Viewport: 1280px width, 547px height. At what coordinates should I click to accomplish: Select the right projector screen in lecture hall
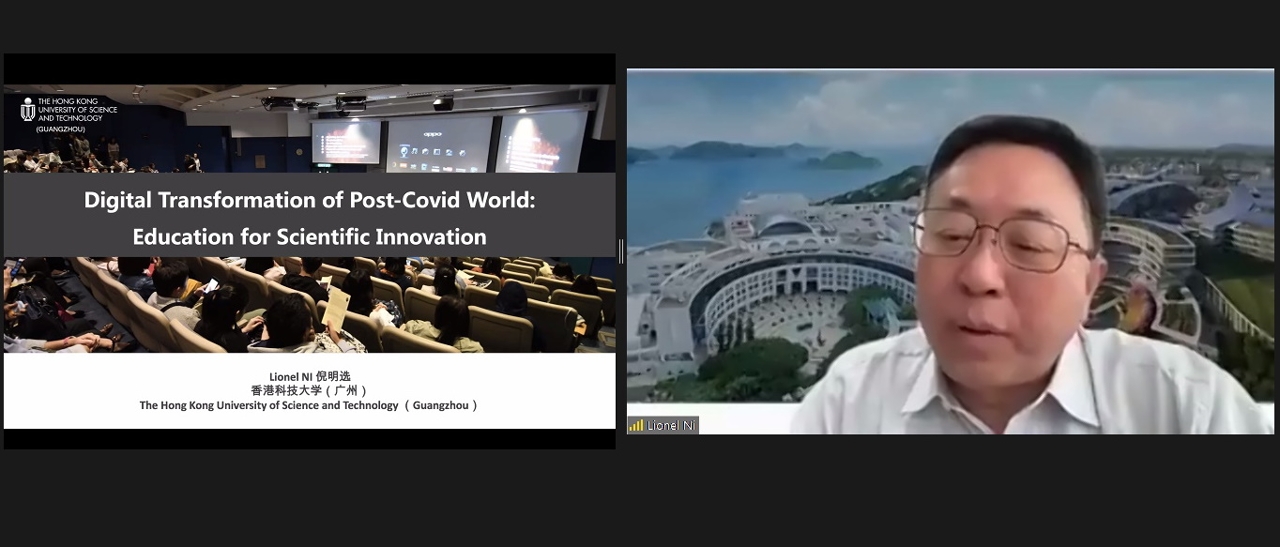coord(541,141)
